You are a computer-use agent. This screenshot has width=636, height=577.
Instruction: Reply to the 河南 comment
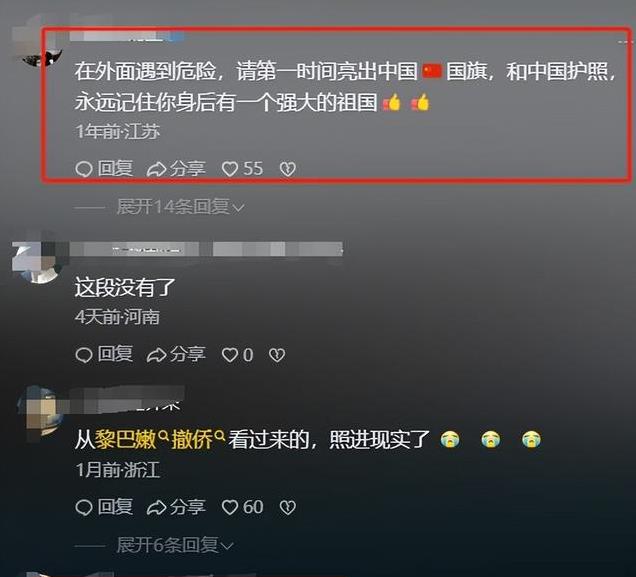coord(104,354)
